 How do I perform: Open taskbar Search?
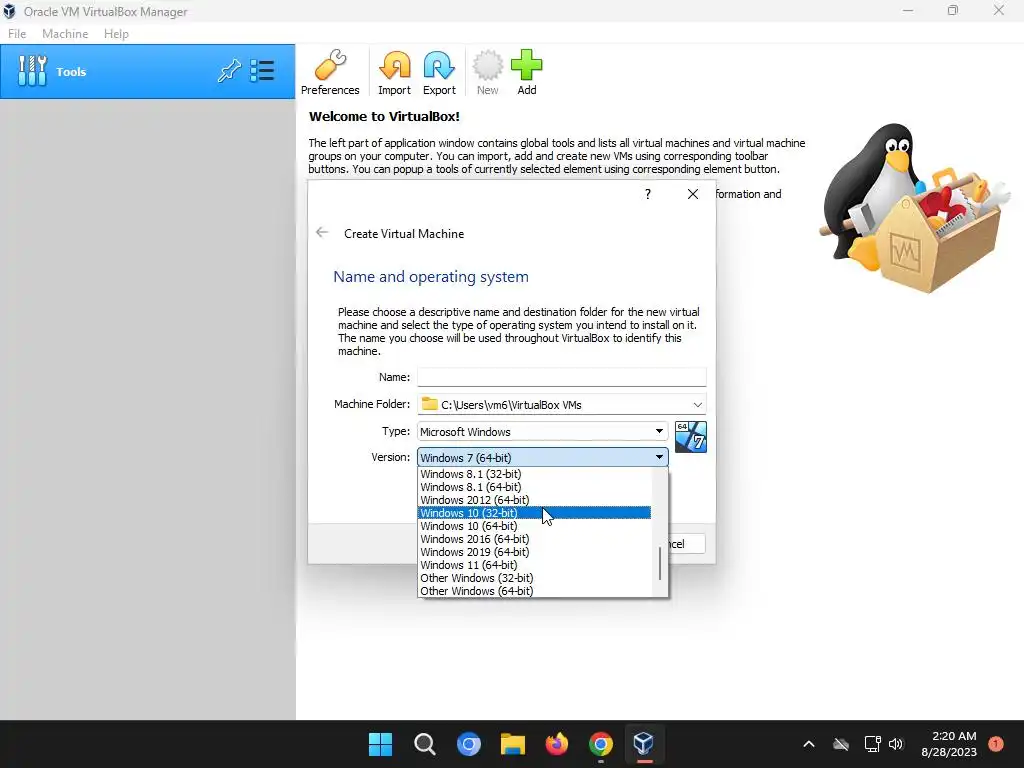[x=424, y=744]
